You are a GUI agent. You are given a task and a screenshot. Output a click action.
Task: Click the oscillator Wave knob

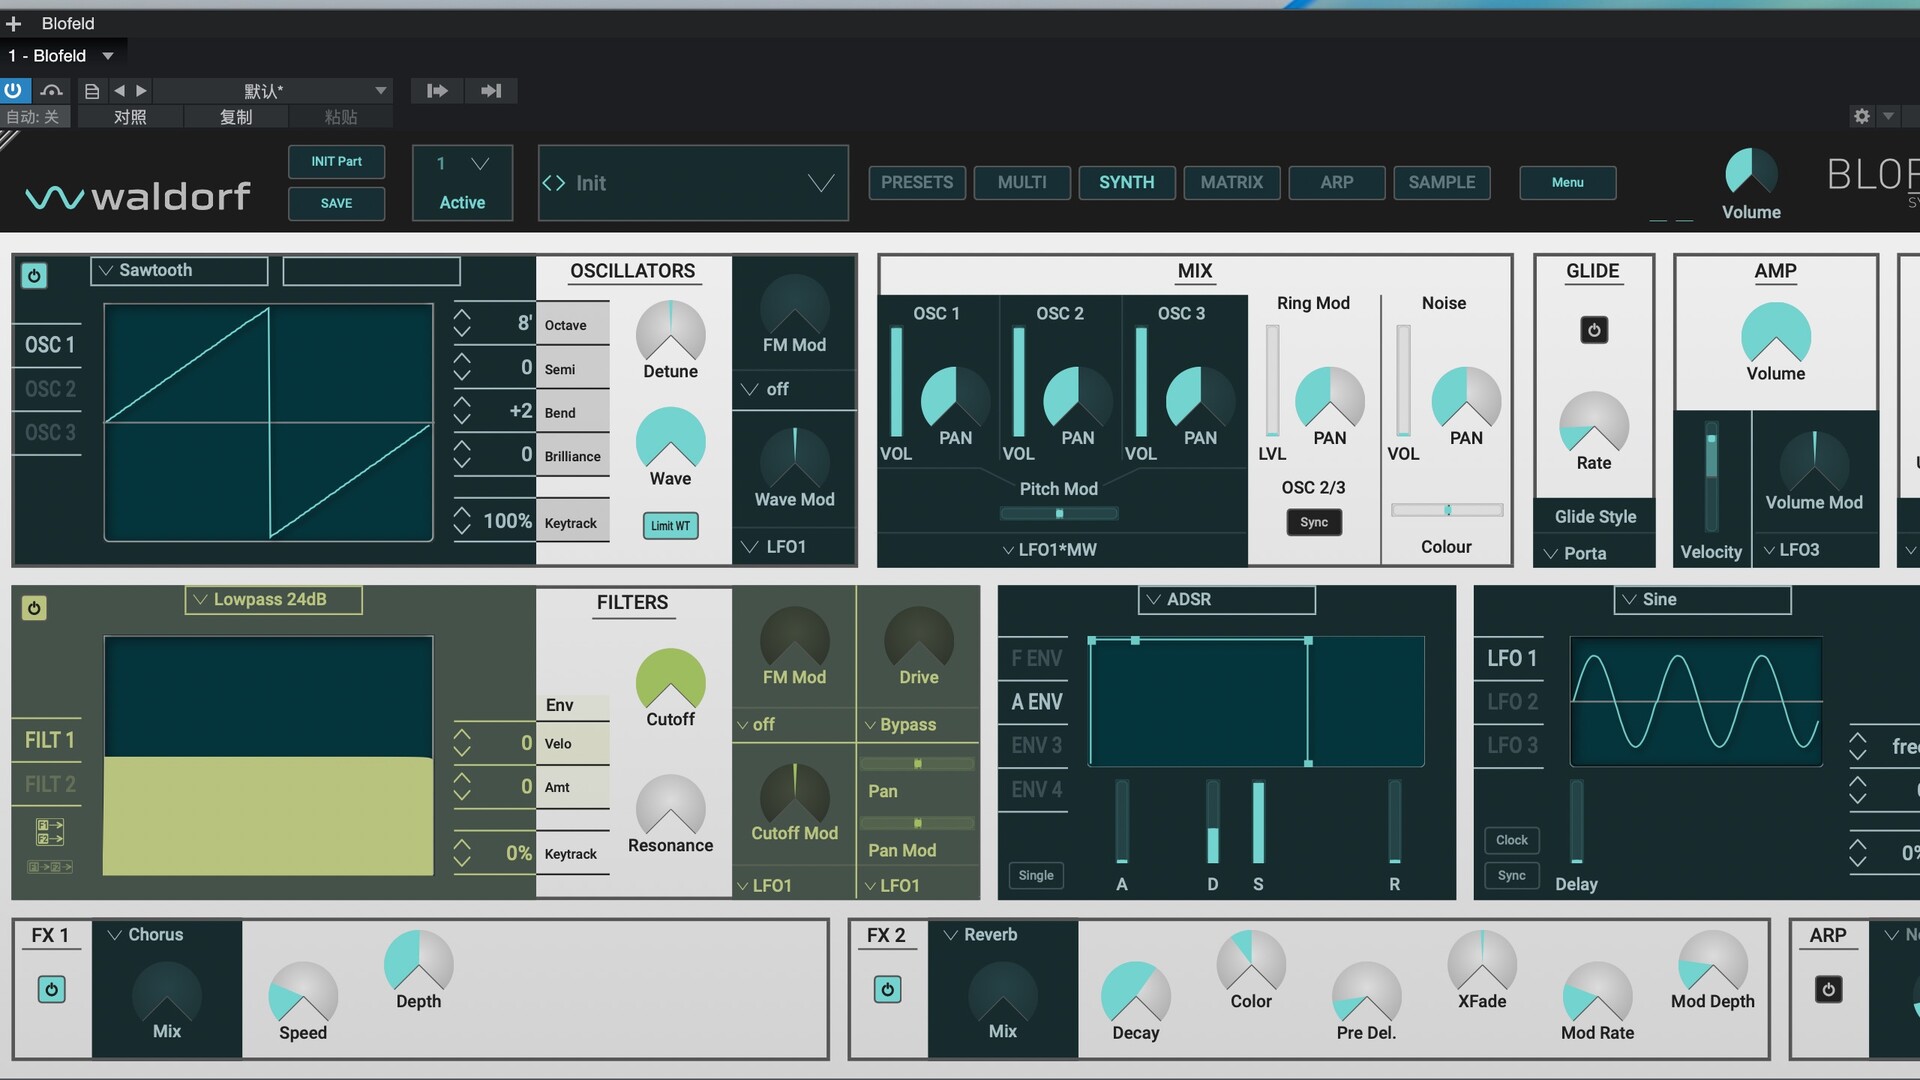coord(670,440)
